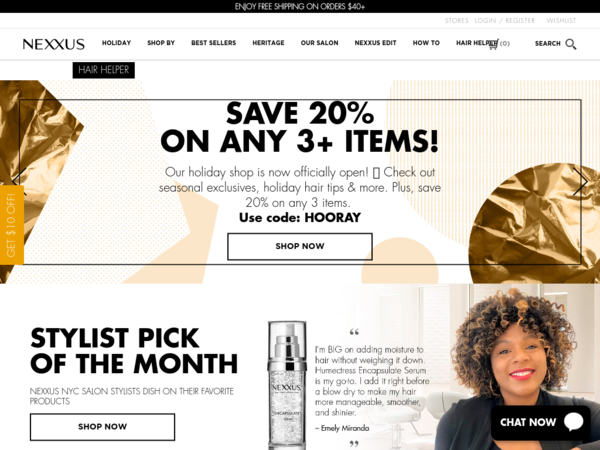Open the How To menu

426,43
